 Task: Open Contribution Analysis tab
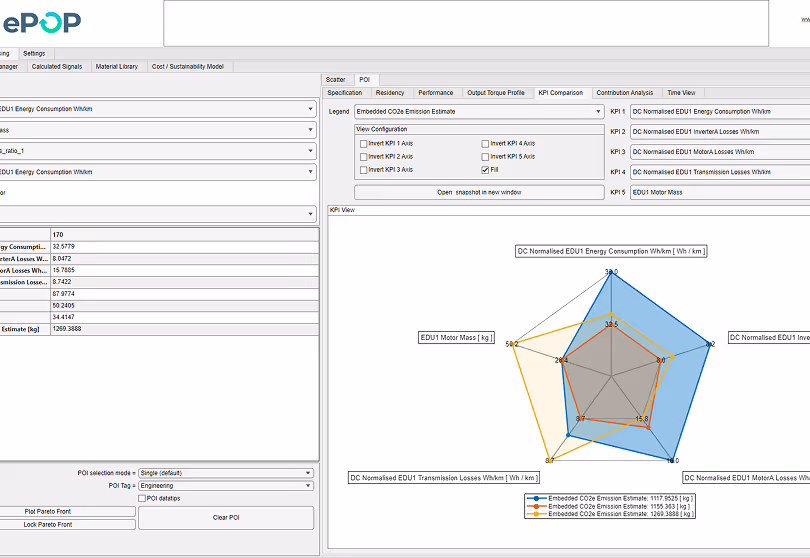[625, 92]
